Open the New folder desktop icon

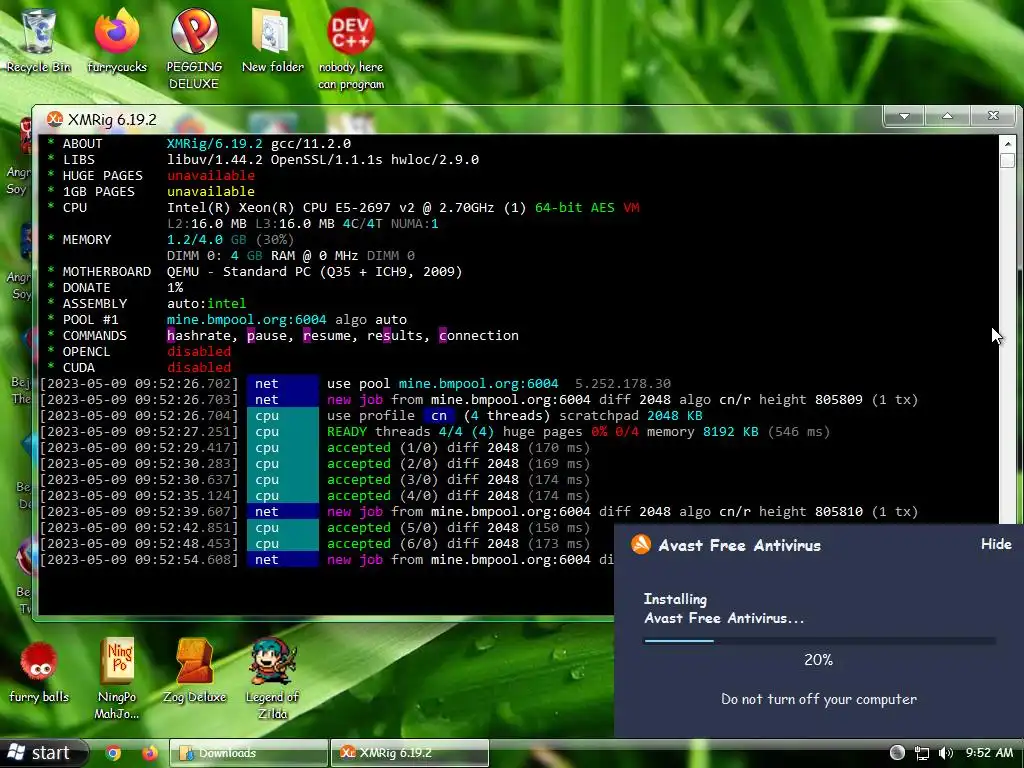272,39
